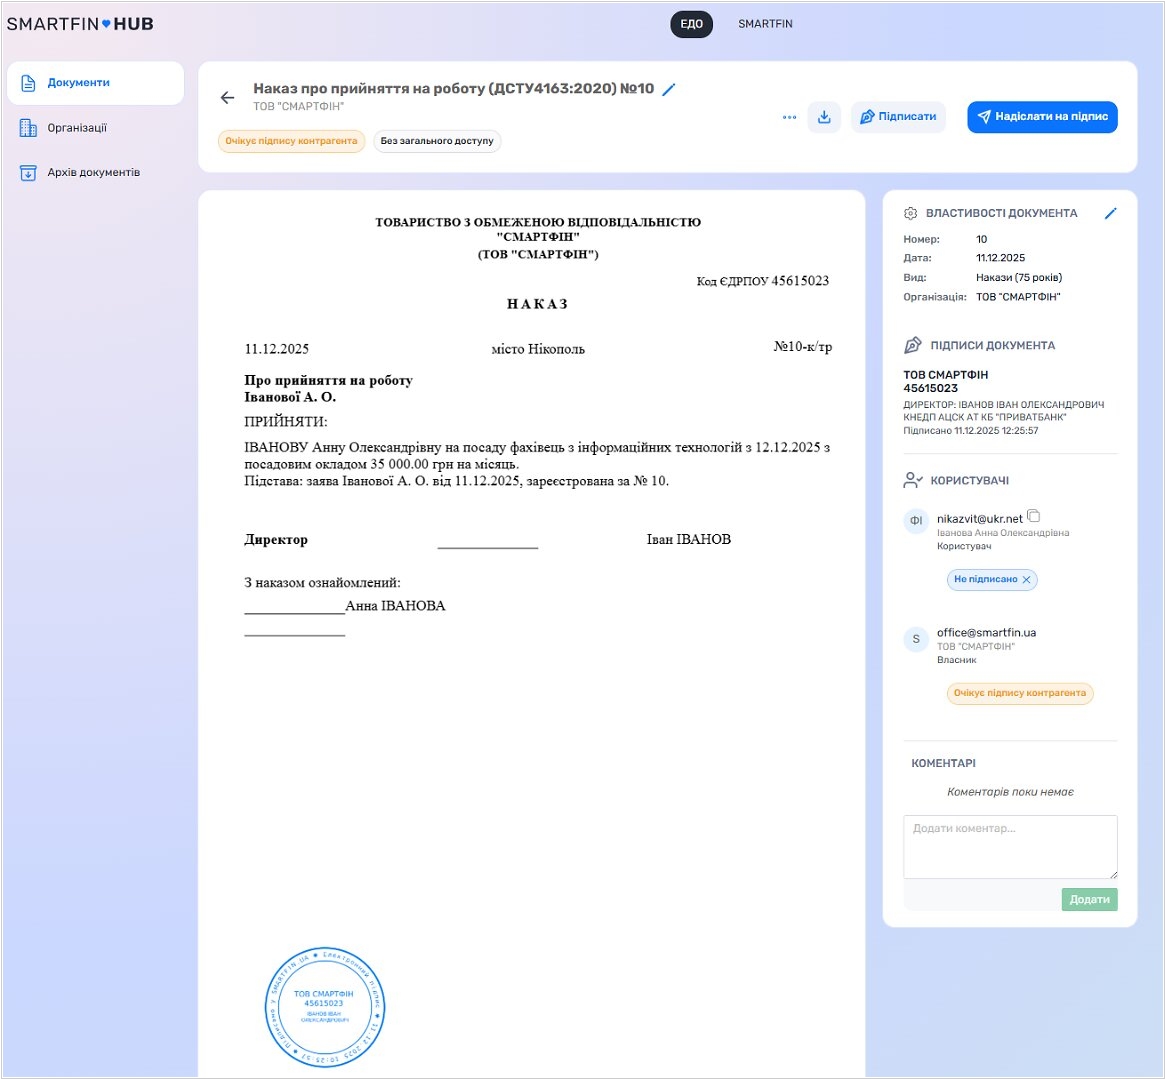Remove the 'Не підписано' tag with X
Image resolution: width=1165 pixels, height=1079 pixels.
click(x=1026, y=580)
